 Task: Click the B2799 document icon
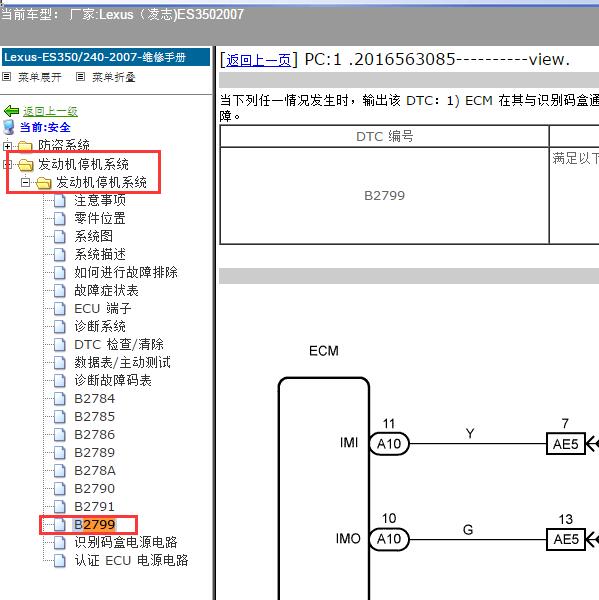click(x=60, y=524)
